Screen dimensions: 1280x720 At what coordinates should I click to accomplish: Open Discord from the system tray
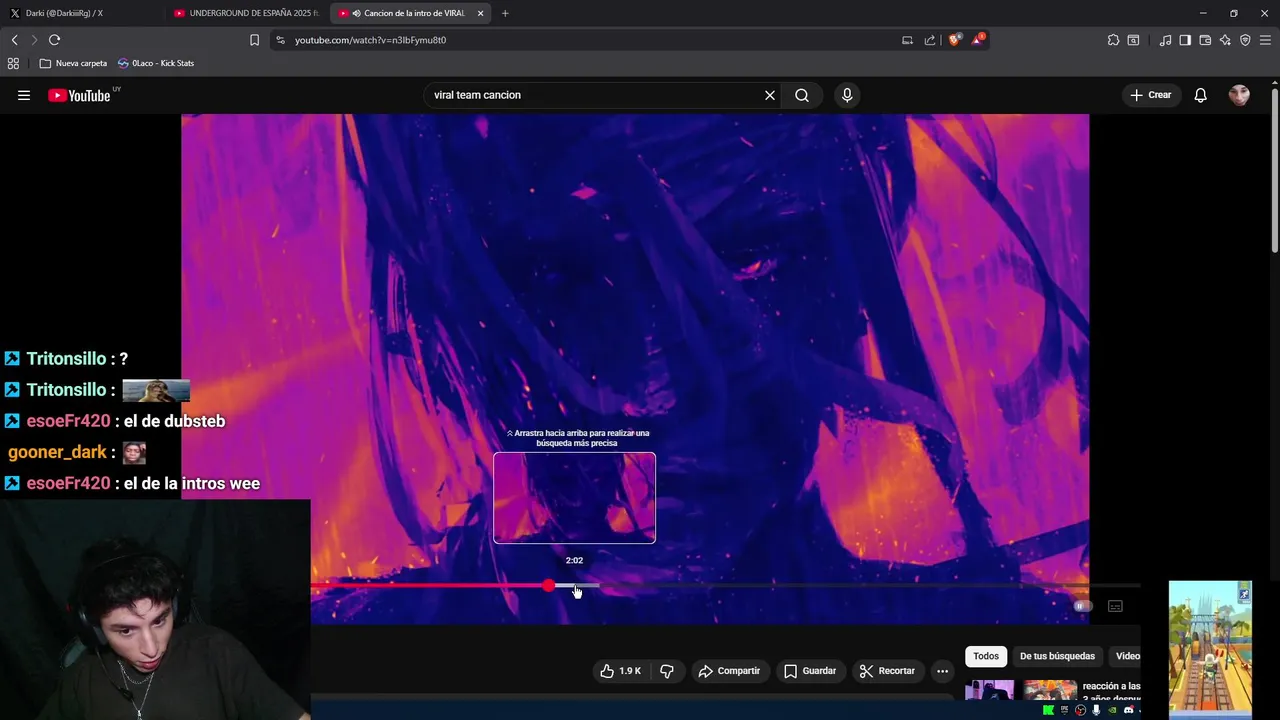coord(1128,710)
